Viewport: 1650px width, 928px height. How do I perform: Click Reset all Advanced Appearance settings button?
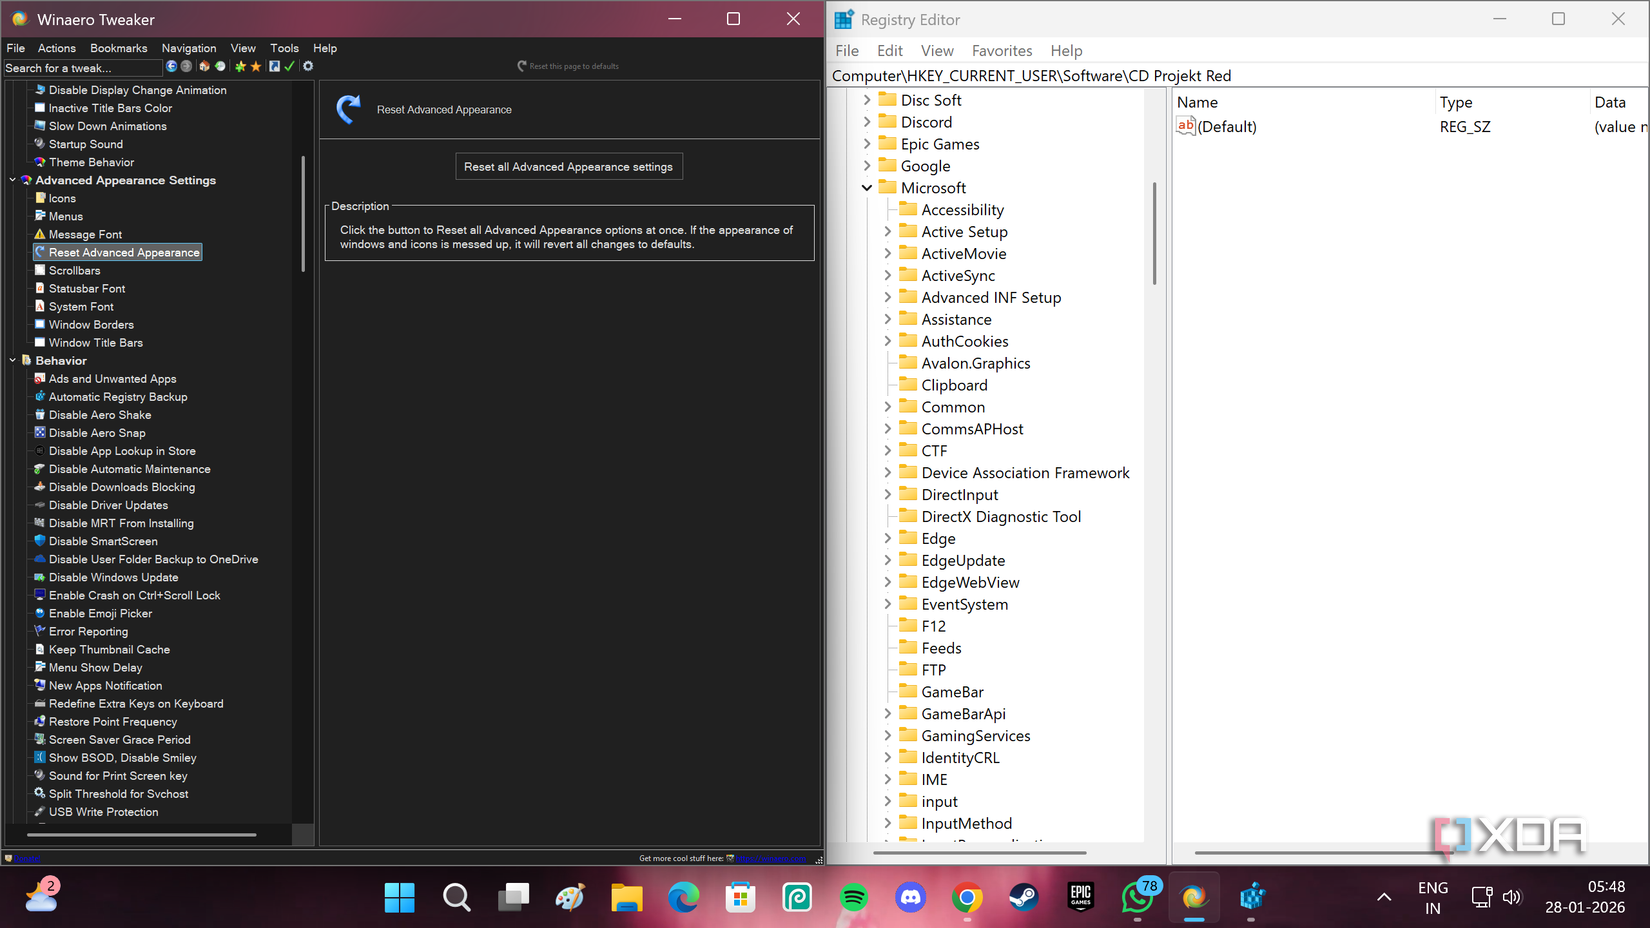pos(568,166)
